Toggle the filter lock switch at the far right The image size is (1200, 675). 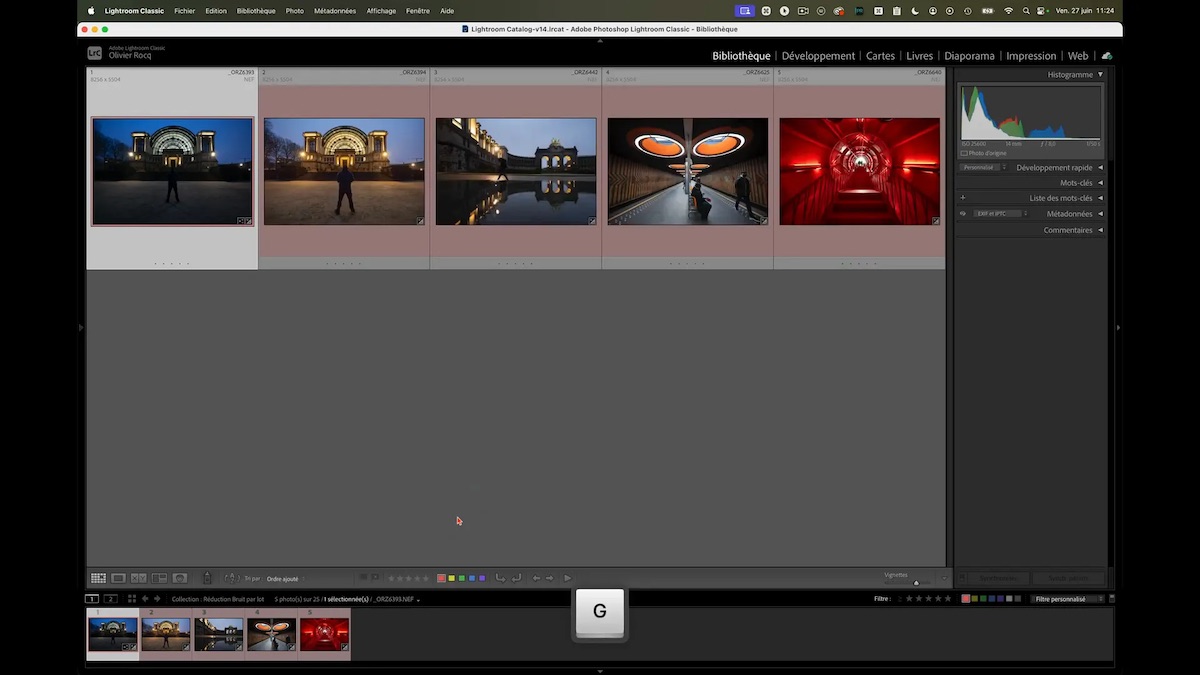(1112, 599)
